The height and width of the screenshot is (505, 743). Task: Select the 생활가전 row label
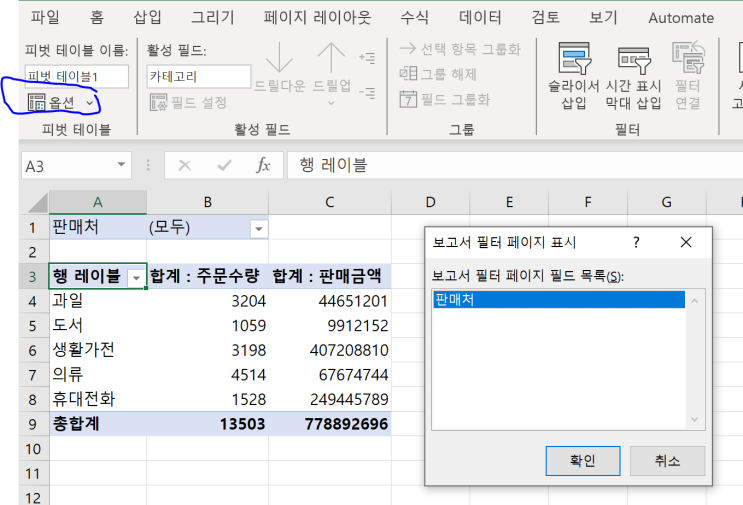point(98,350)
